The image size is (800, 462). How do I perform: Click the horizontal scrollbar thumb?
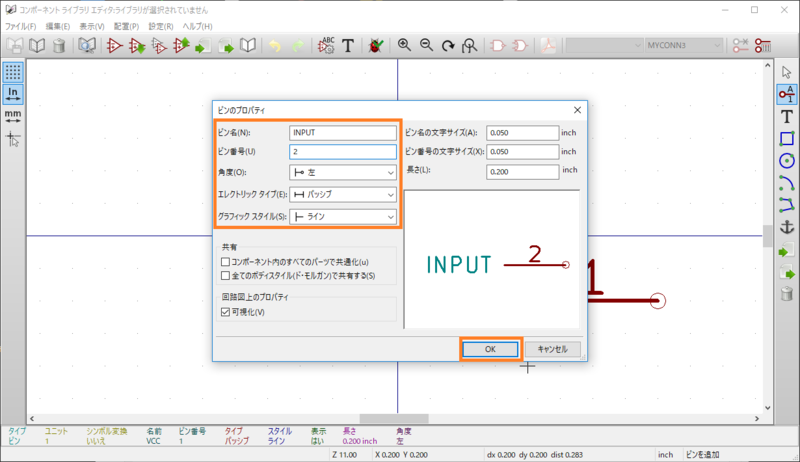click(x=394, y=419)
